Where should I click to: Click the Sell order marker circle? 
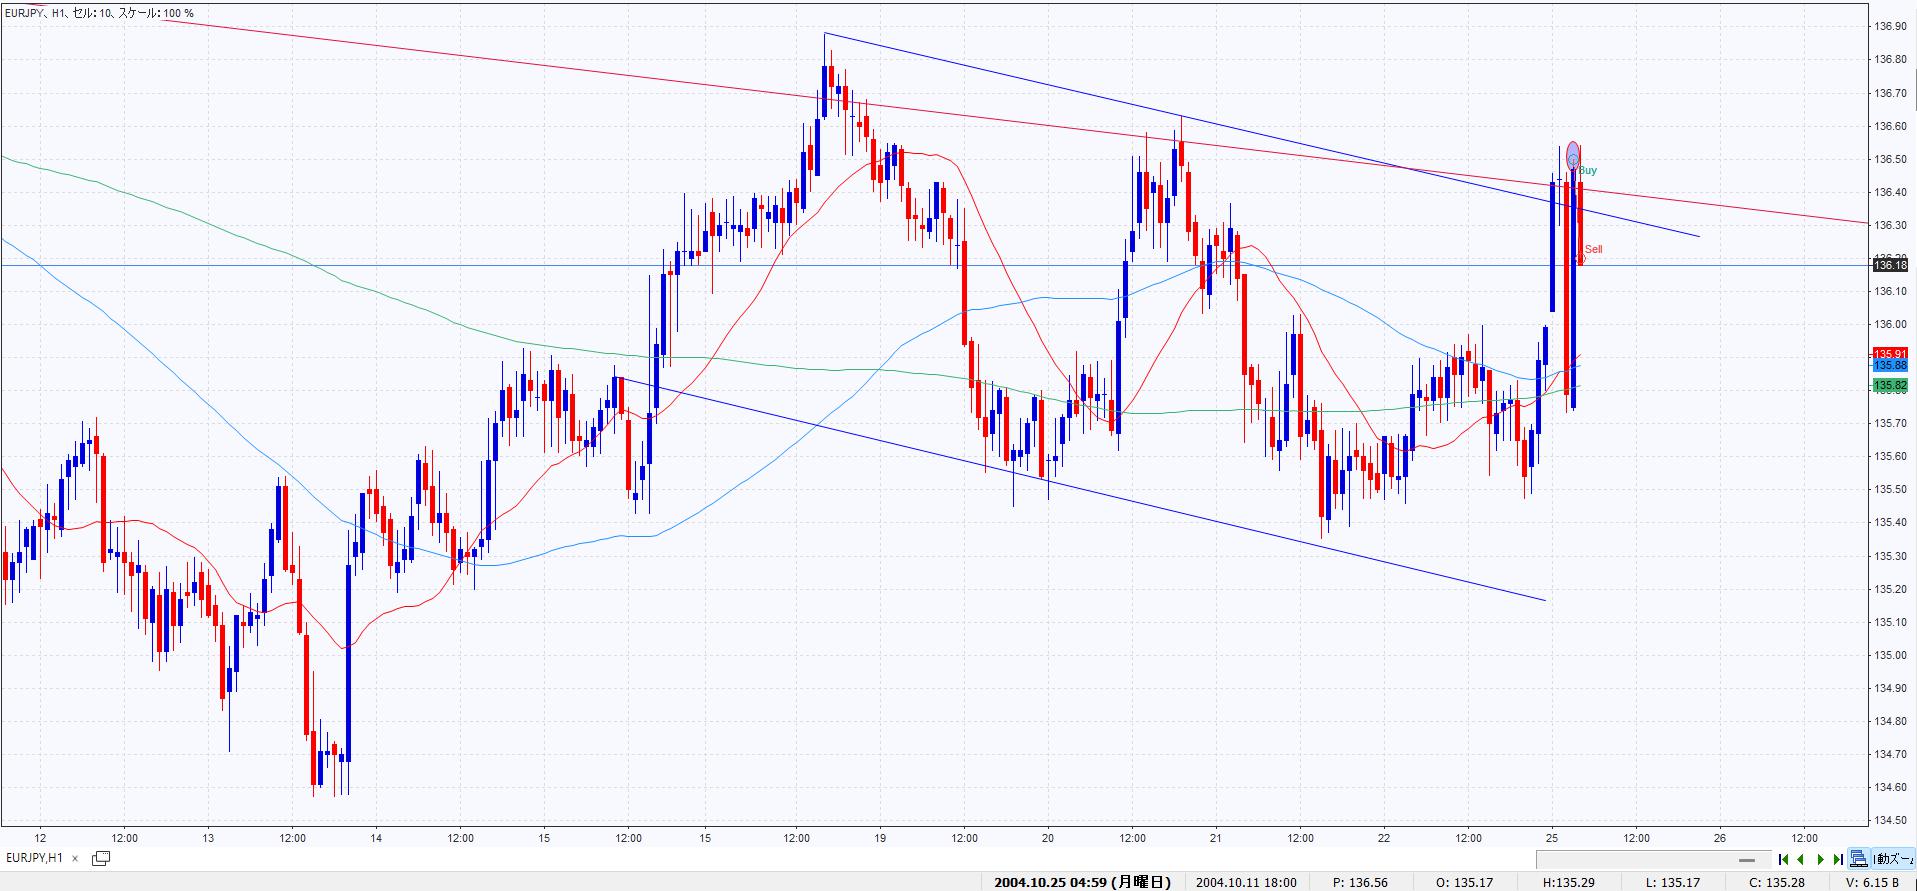1581,259
